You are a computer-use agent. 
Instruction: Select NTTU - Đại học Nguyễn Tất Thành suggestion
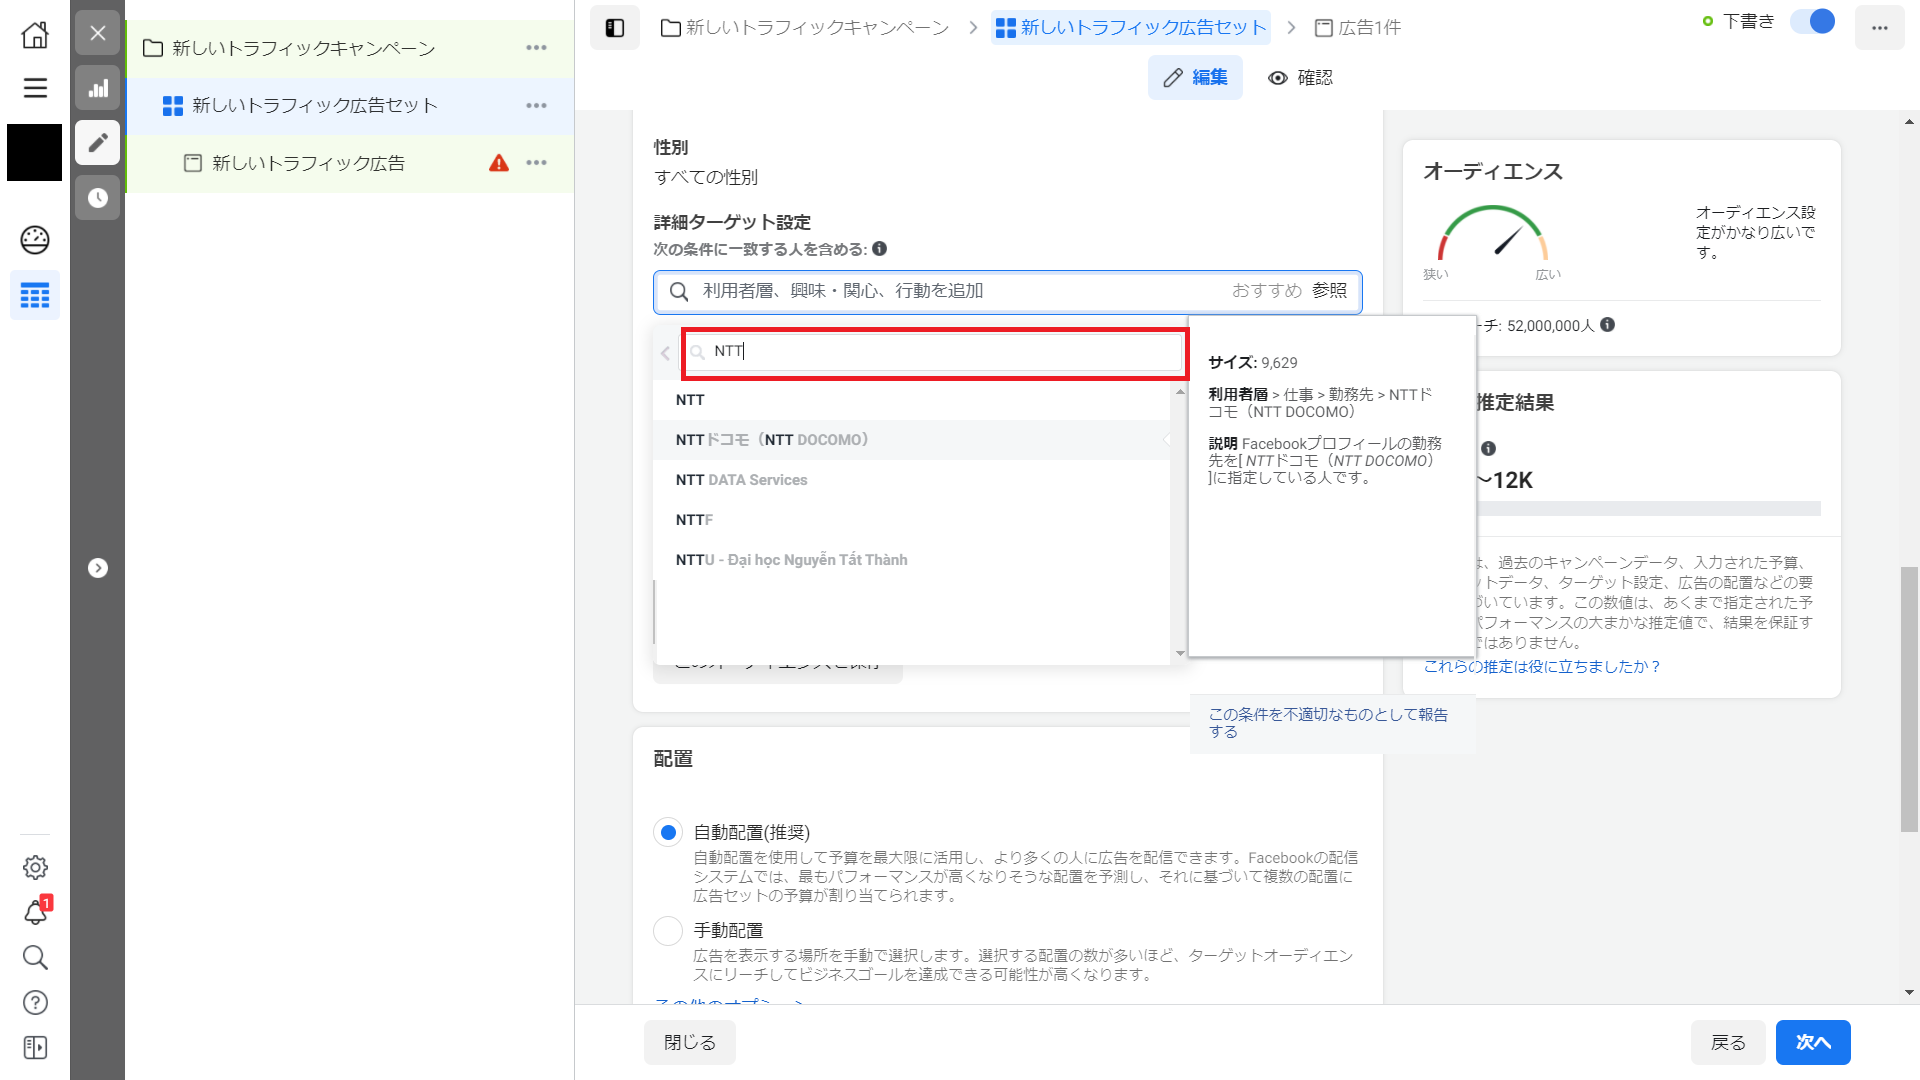tap(911, 560)
